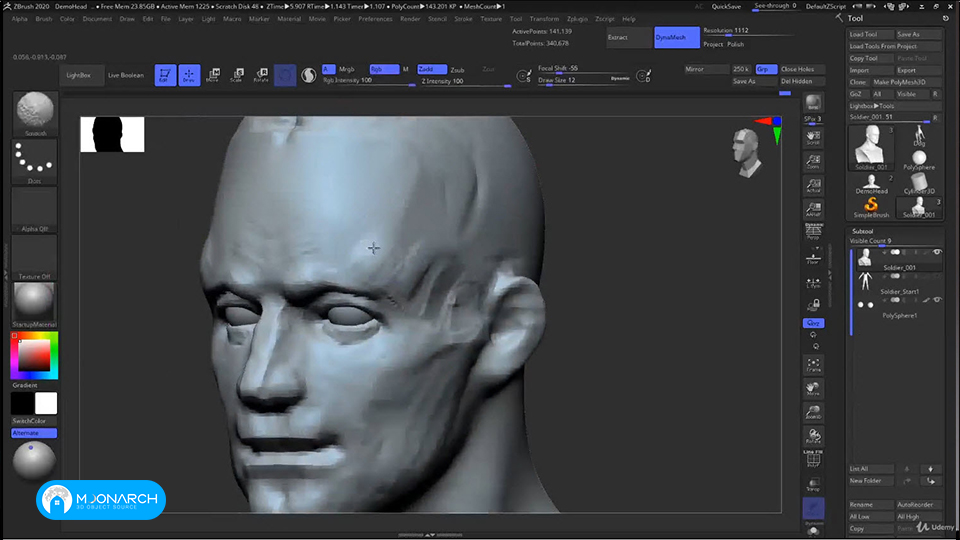
Task: Open the Dots stroke selector
Action: point(35,162)
